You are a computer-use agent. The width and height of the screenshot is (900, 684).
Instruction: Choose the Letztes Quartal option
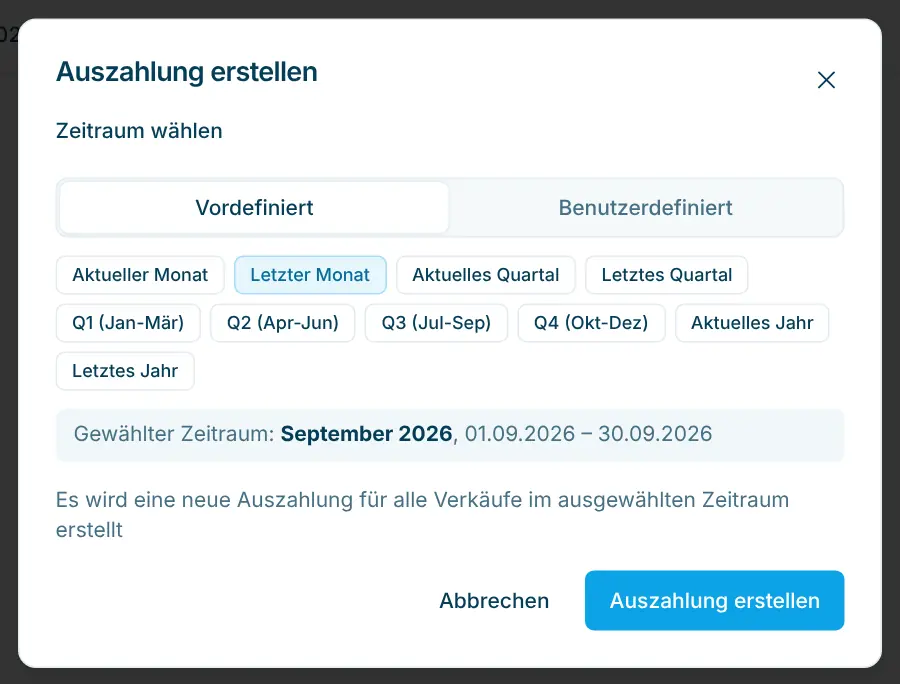666,275
